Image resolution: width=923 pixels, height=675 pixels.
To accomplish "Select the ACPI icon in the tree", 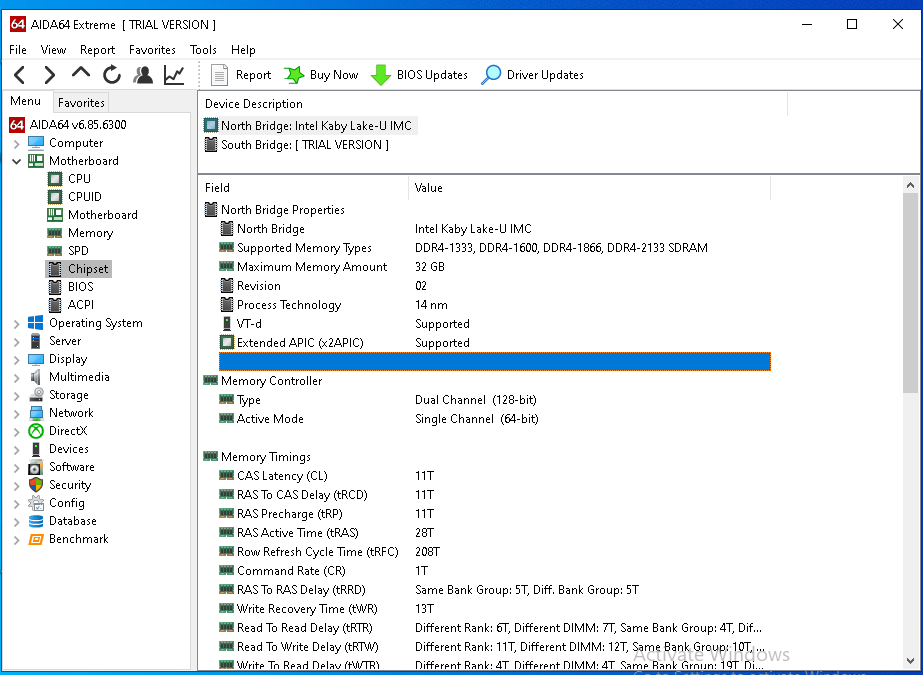I will (x=55, y=305).
